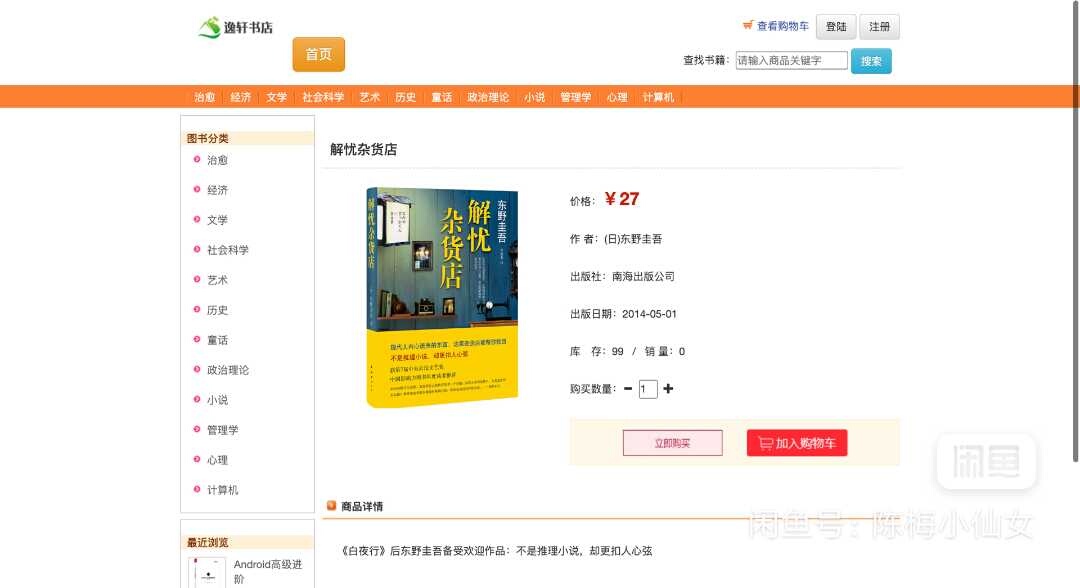
Task: Open the Android高级进阶 book thumbnail
Action: 207,573
